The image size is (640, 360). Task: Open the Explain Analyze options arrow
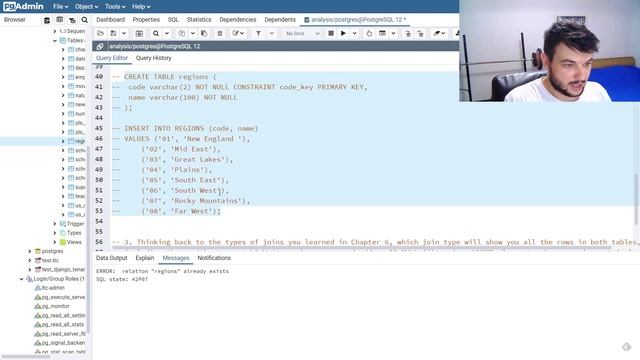coord(393,33)
